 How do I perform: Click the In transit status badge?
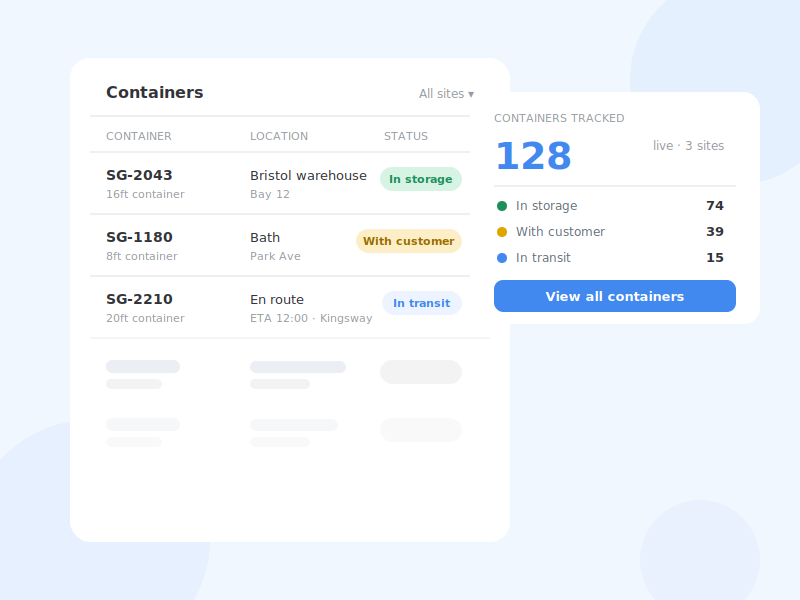tap(421, 303)
